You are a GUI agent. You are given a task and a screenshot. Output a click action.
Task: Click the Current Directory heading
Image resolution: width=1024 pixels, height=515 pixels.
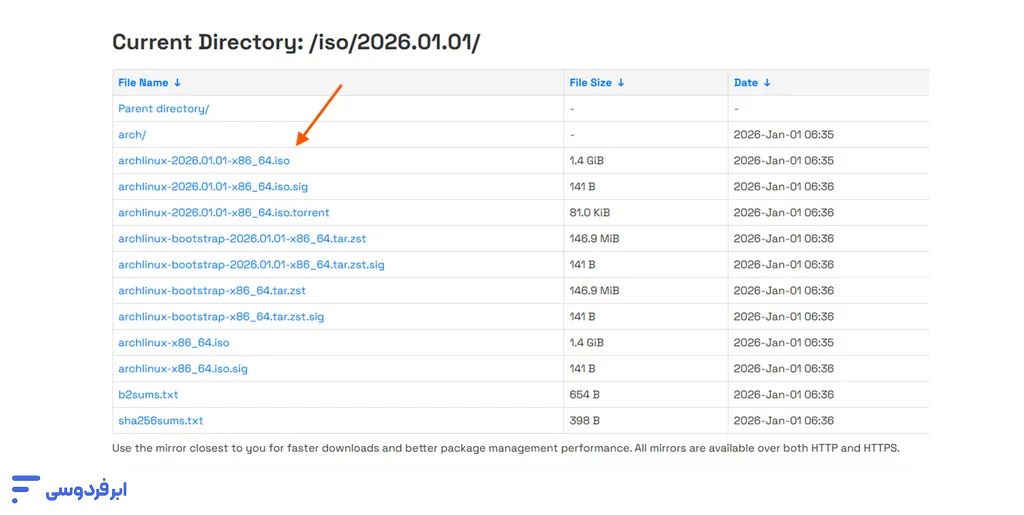click(x=296, y=42)
